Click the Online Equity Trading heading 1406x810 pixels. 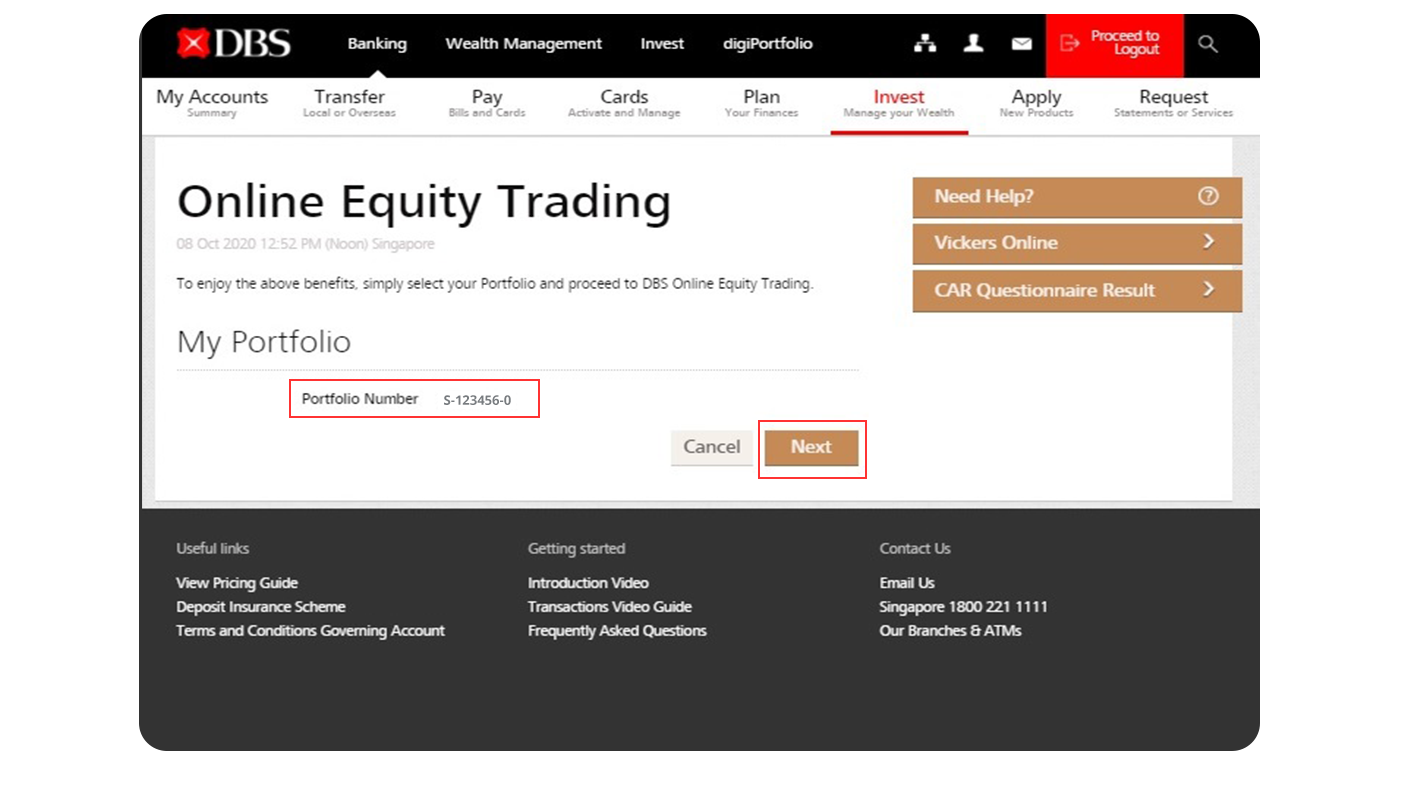click(424, 203)
